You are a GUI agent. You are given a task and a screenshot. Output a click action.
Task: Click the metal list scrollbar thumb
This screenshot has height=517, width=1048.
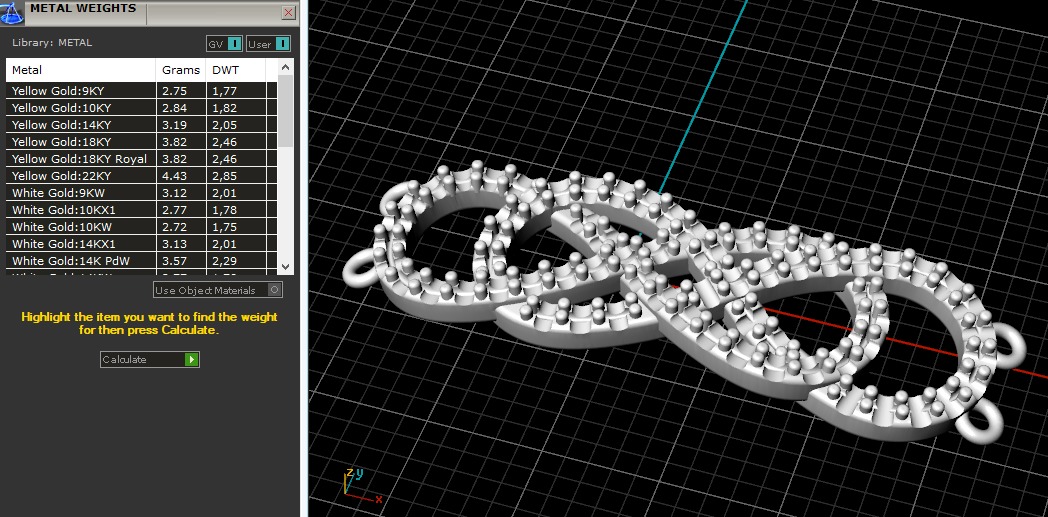point(285,111)
